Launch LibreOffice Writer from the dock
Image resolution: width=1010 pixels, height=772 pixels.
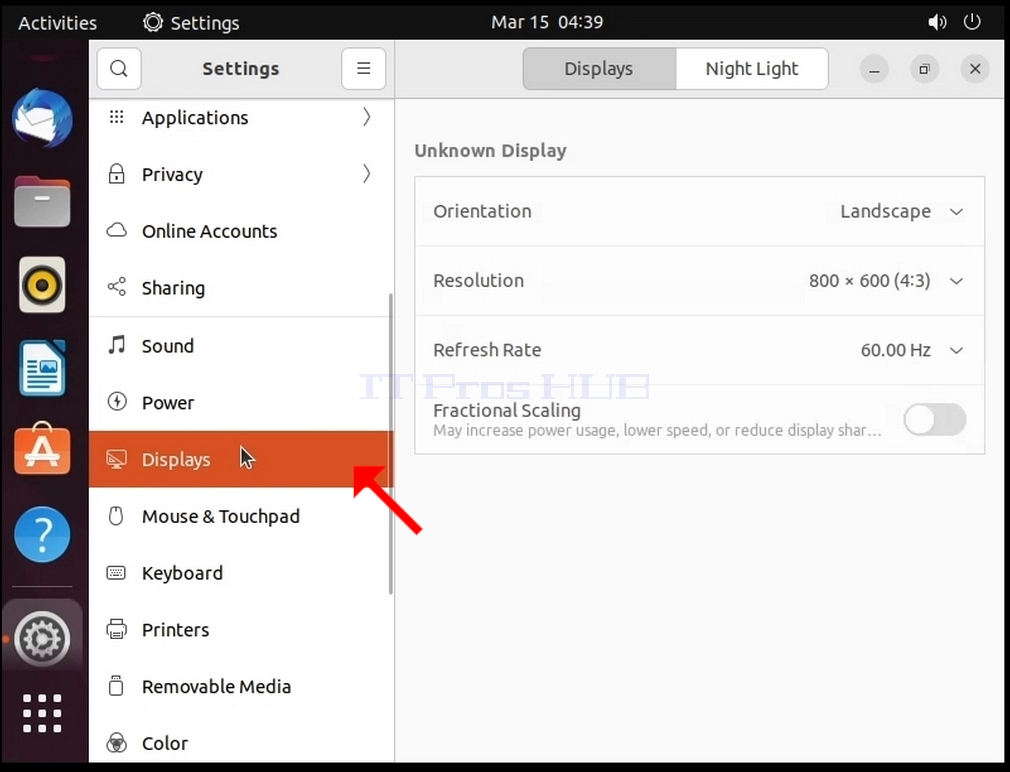pos(43,368)
